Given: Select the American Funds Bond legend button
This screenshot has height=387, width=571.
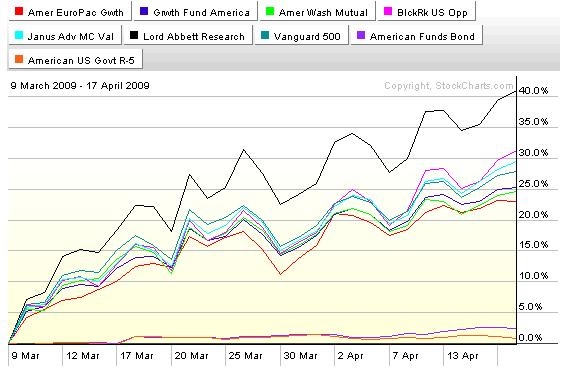Looking at the screenshot, I should [417, 36].
